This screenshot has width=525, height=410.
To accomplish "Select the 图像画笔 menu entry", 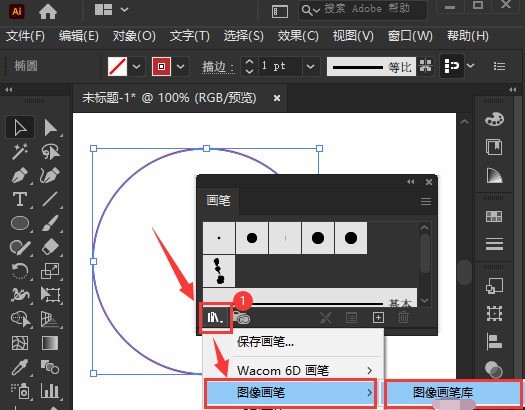I will tap(291, 392).
